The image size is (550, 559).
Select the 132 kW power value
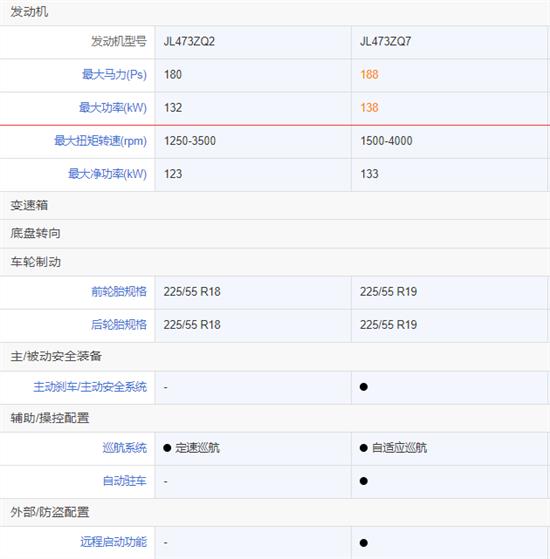pos(173,108)
